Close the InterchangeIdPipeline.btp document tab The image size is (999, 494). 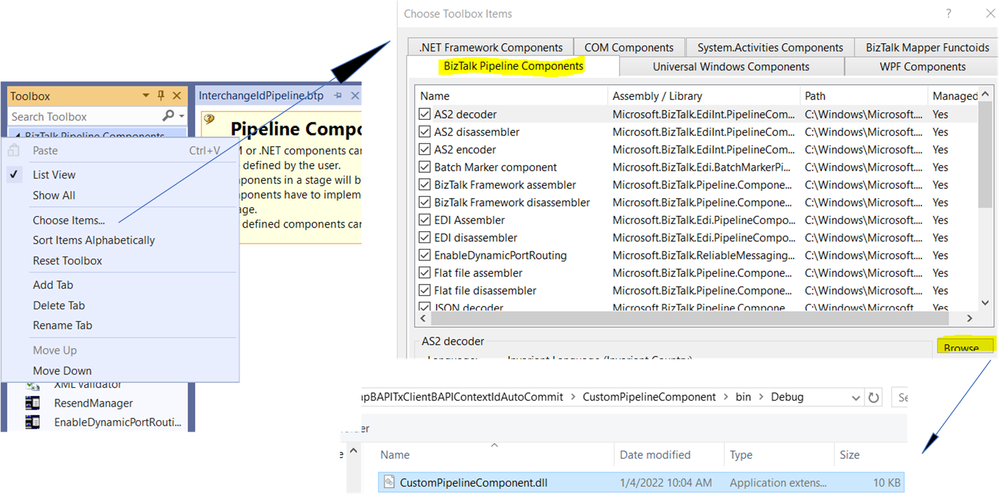click(355, 96)
